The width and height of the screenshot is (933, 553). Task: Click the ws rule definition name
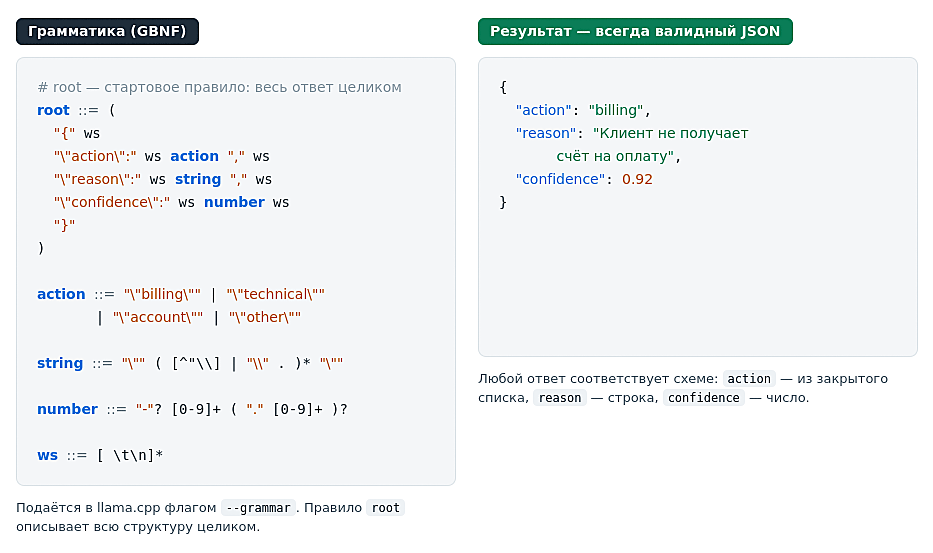[48, 455]
